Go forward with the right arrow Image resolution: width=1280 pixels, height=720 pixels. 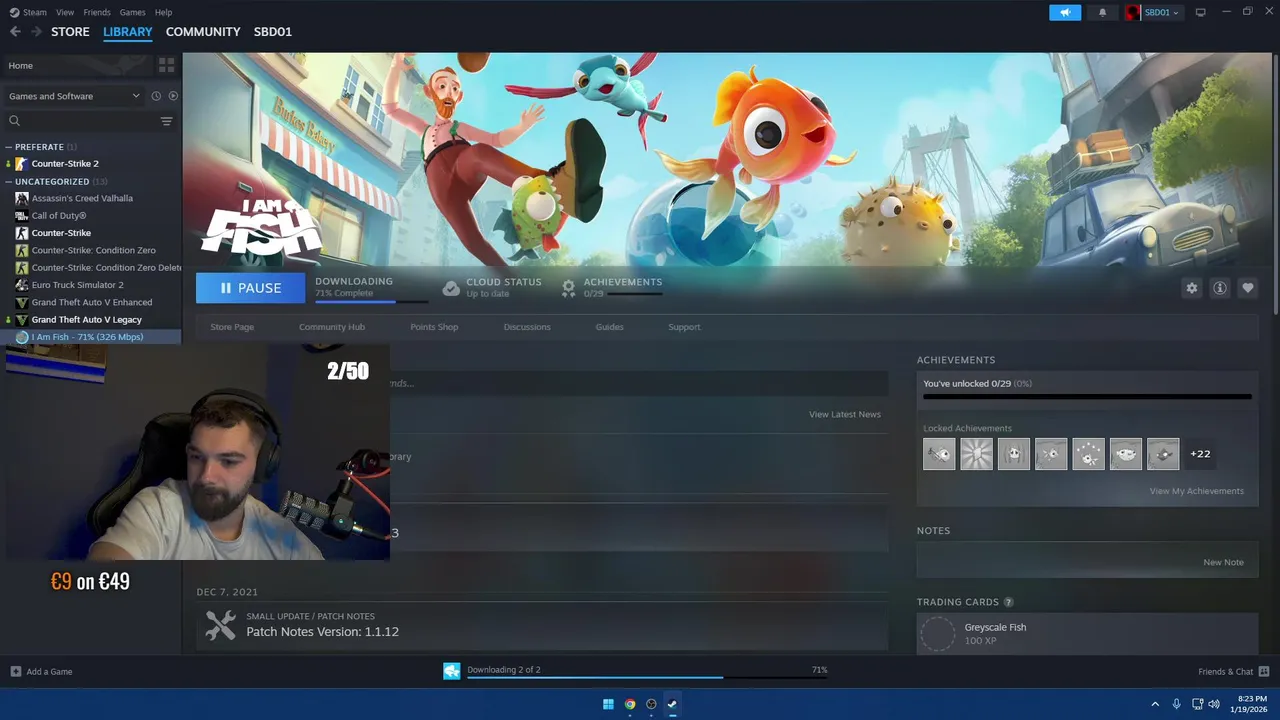[36, 32]
